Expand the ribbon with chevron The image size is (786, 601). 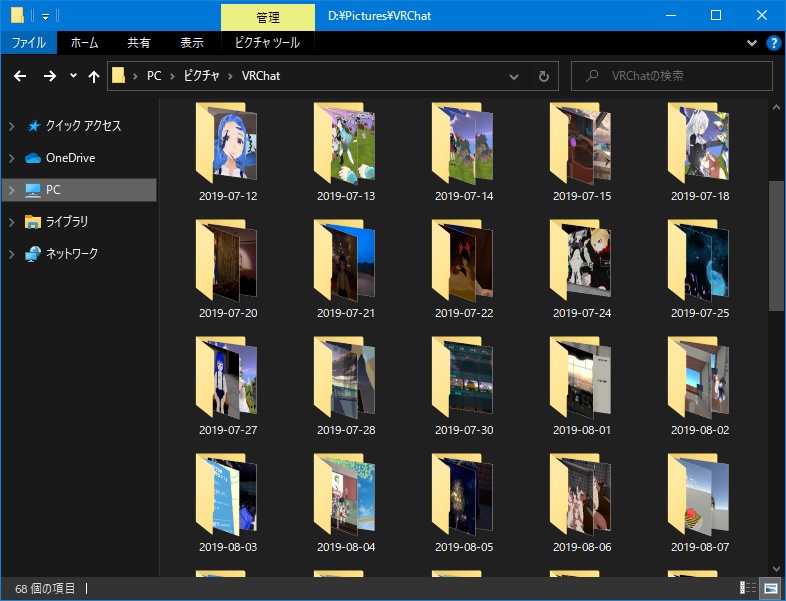(x=751, y=43)
